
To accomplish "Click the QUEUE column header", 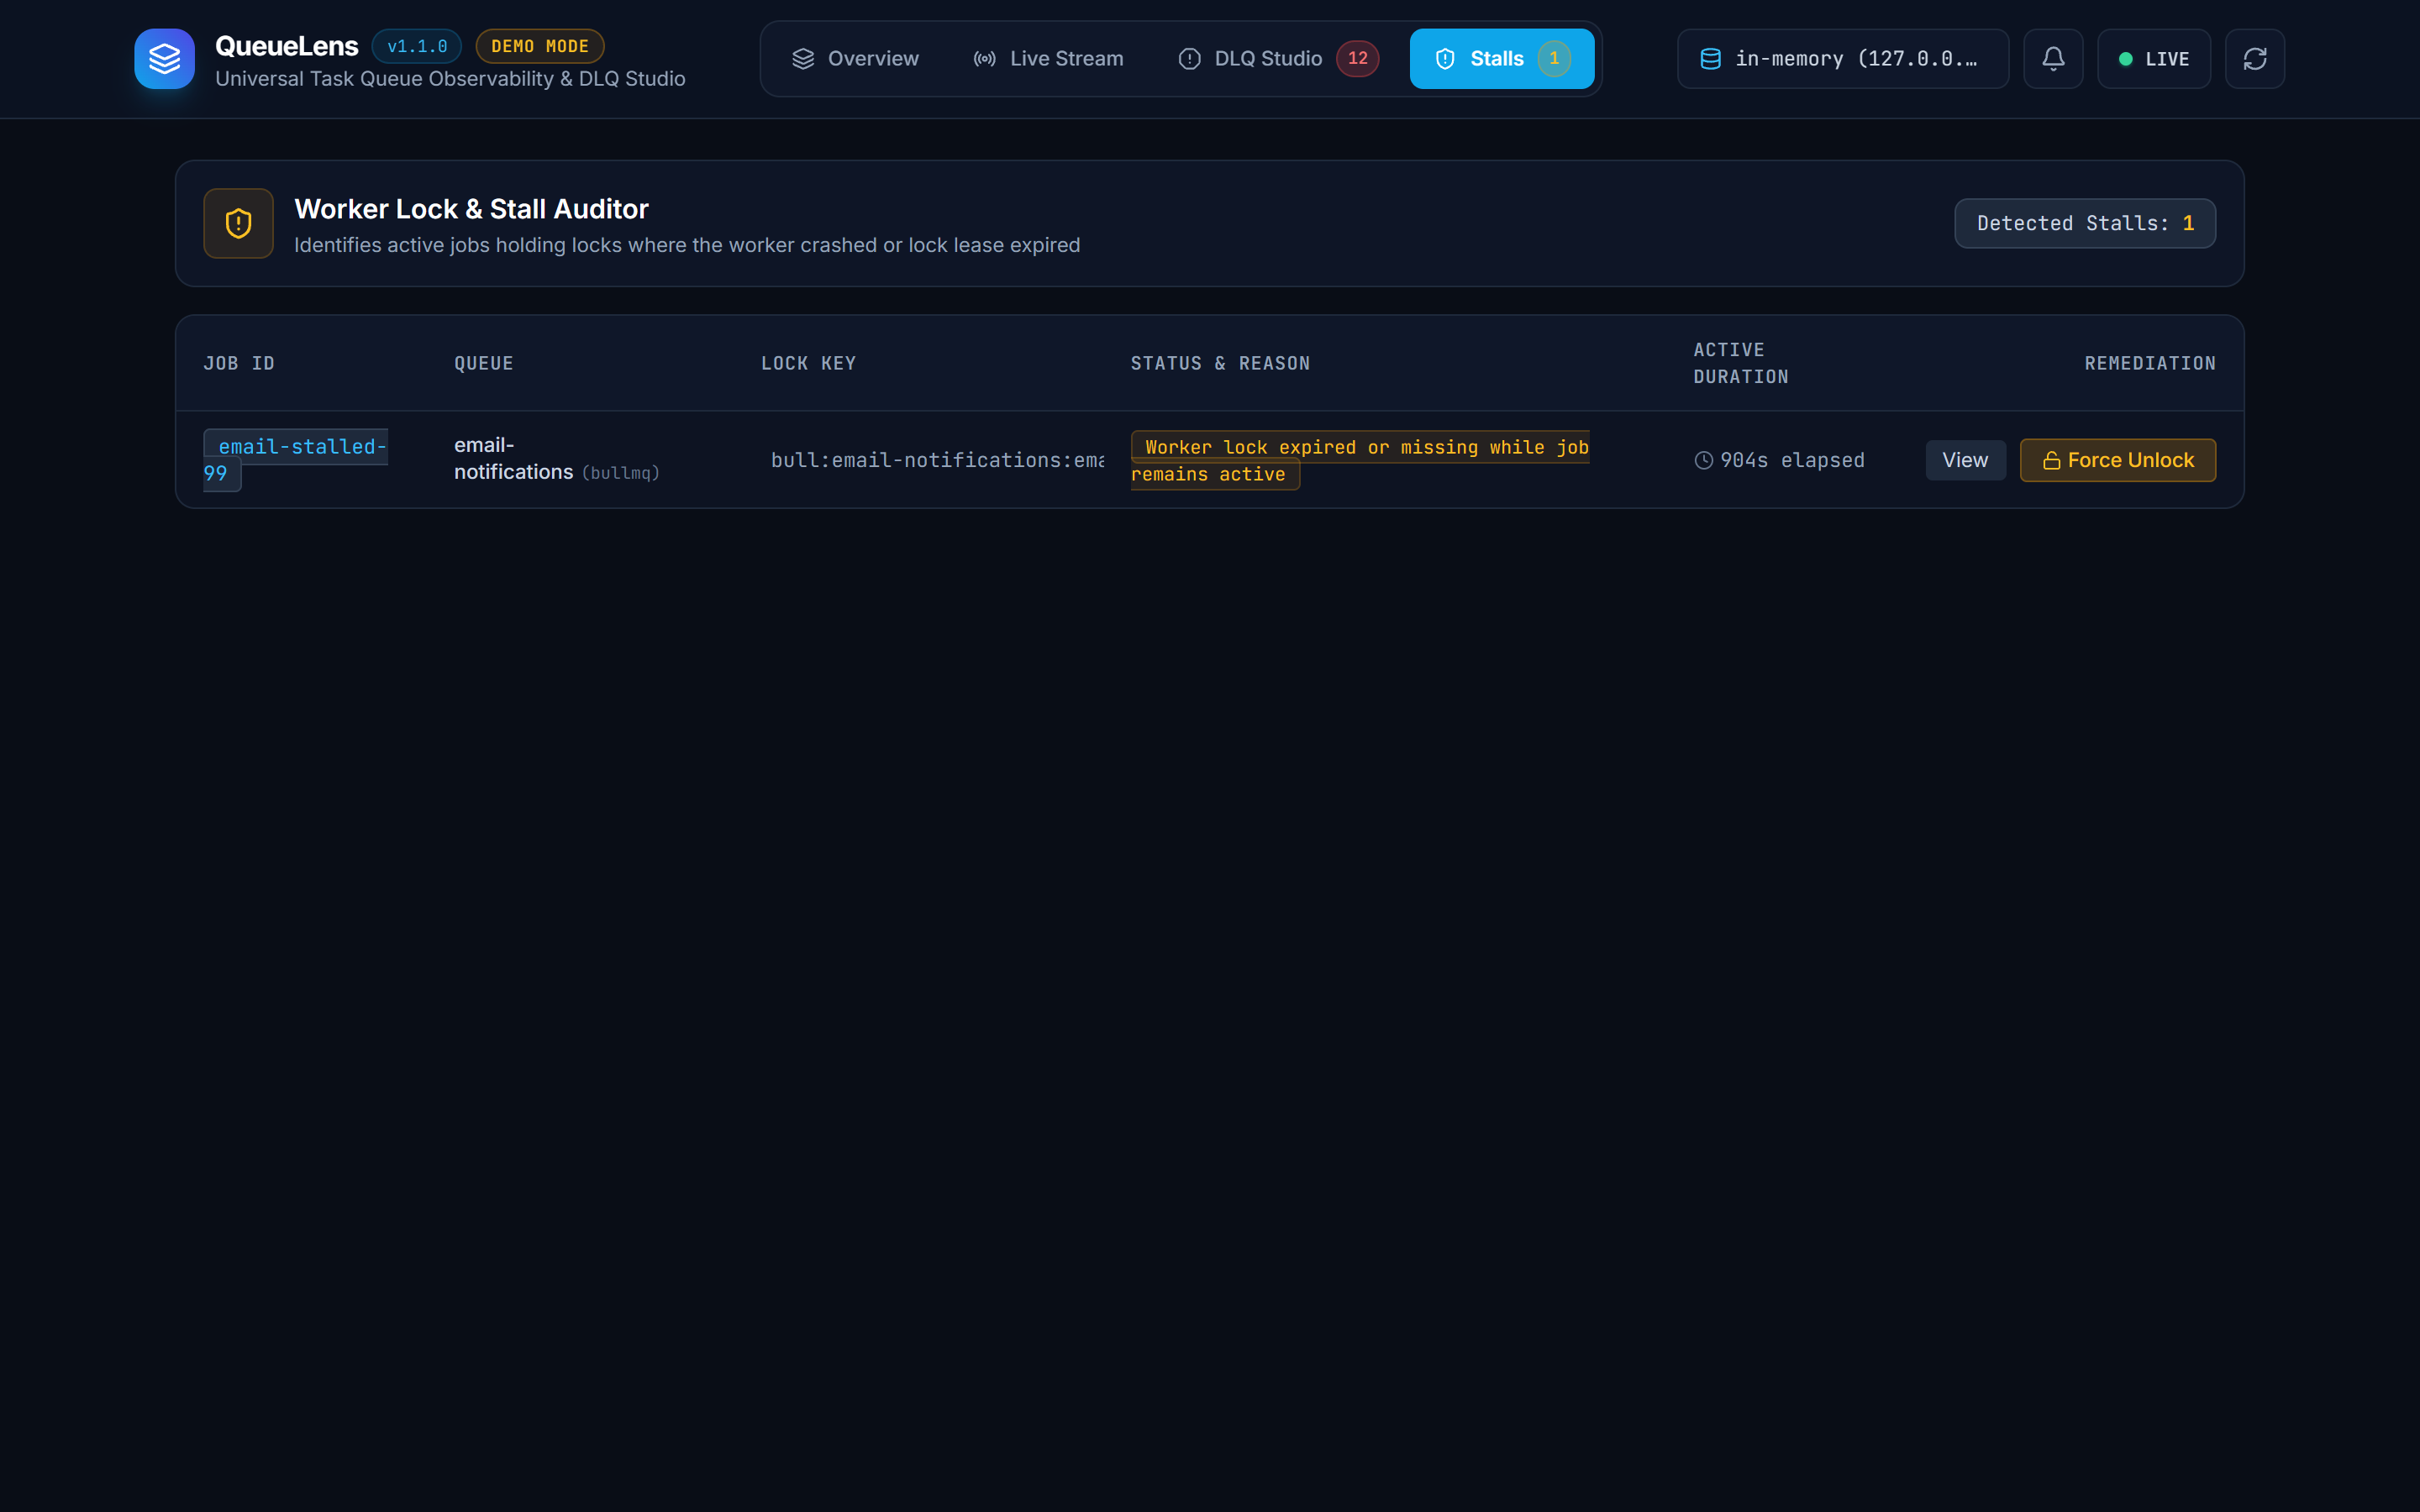I will 484,363.
